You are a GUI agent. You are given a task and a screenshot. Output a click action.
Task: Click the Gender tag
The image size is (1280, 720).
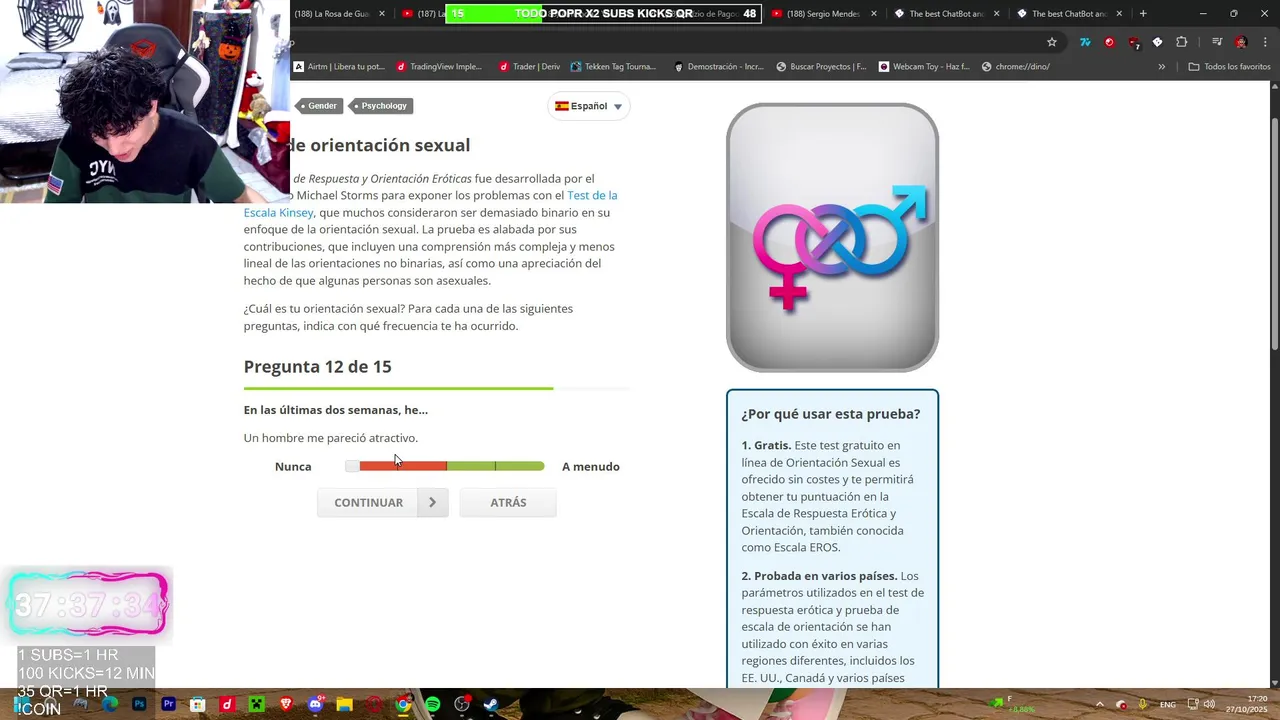click(x=321, y=106)
